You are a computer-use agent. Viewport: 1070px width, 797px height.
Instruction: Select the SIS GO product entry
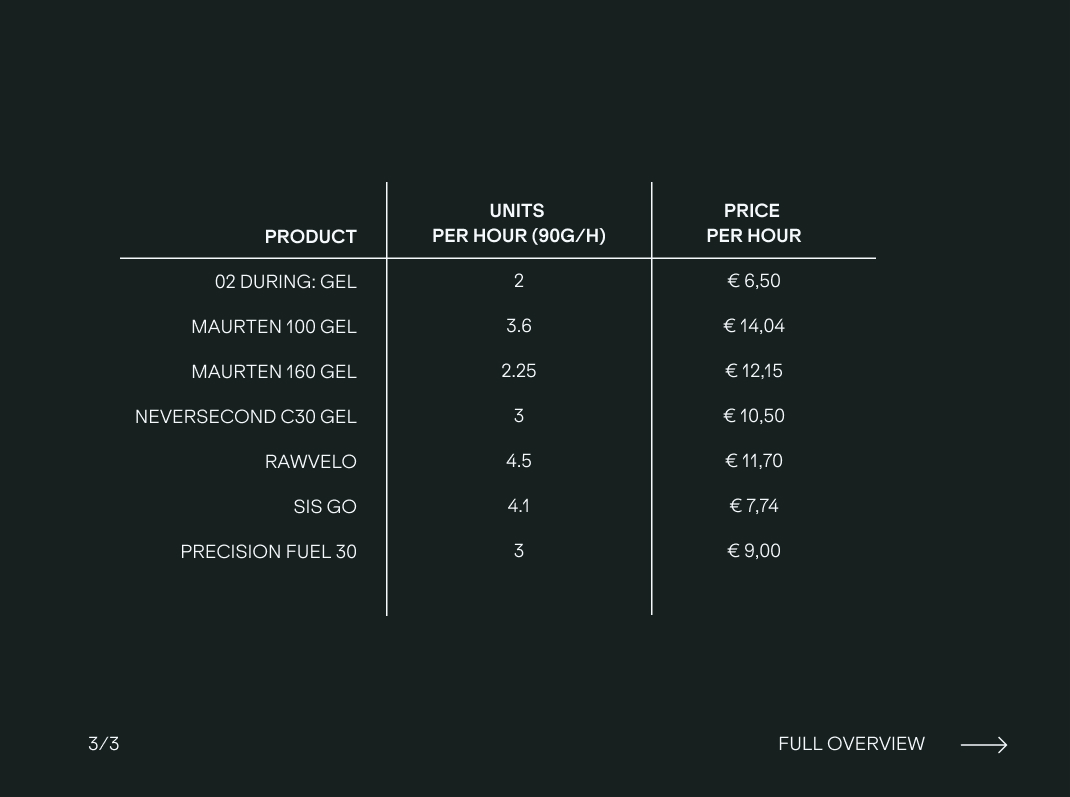click(x=325, y=507)
